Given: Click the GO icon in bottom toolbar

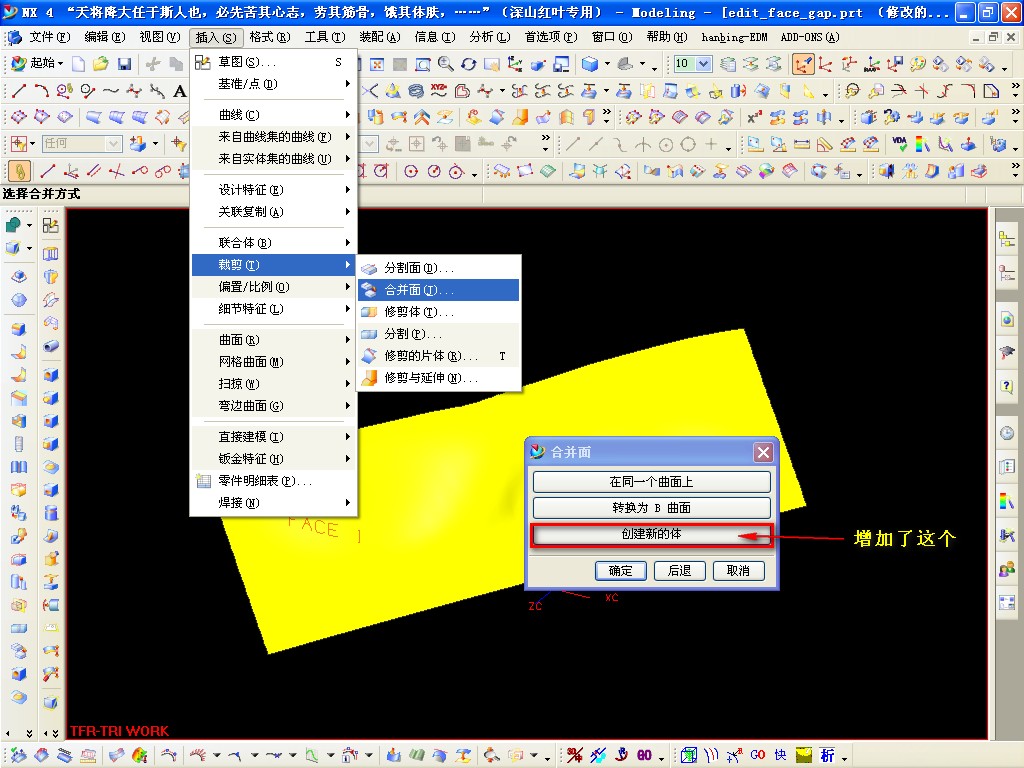Looking at the screenshot, I should pyautogui.click(x=758, y=755).
